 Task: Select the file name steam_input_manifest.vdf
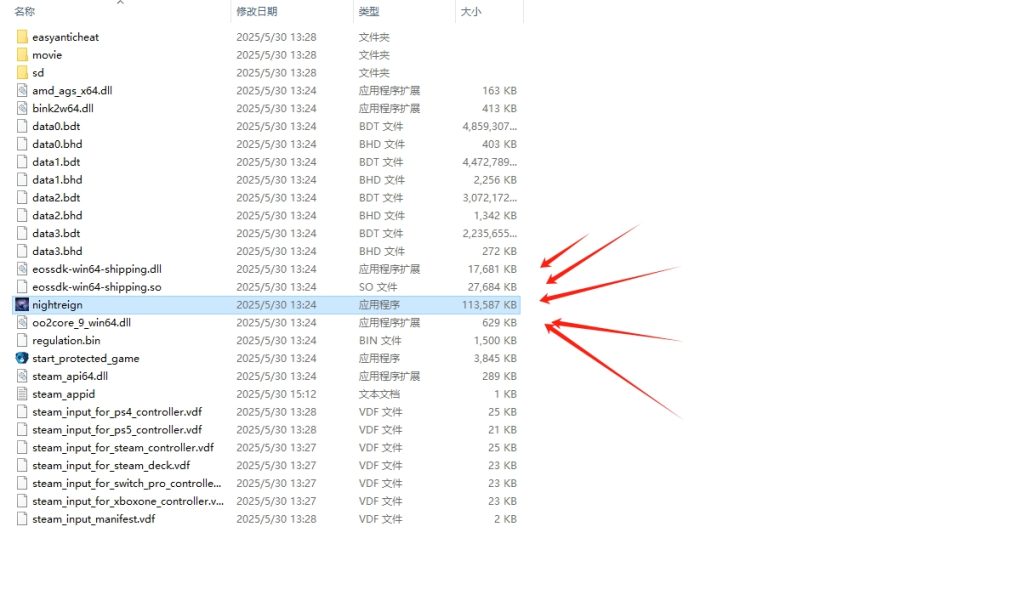pos(93,519)
